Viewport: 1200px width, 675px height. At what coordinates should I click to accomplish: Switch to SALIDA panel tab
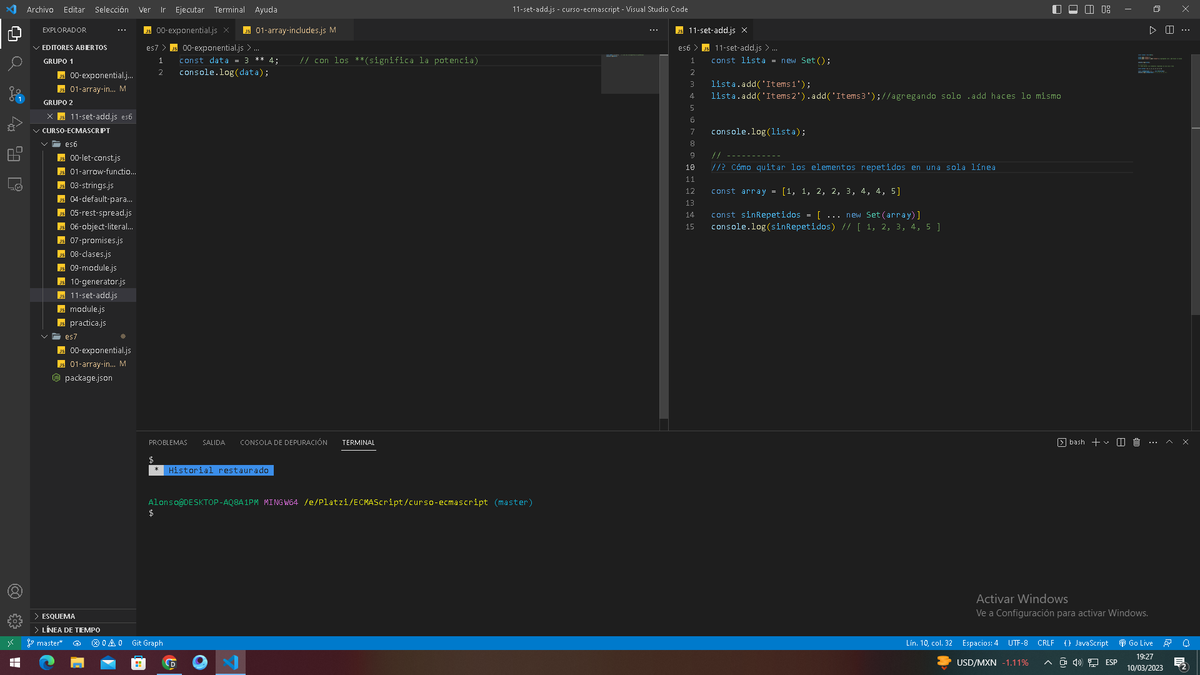[214, 442]
